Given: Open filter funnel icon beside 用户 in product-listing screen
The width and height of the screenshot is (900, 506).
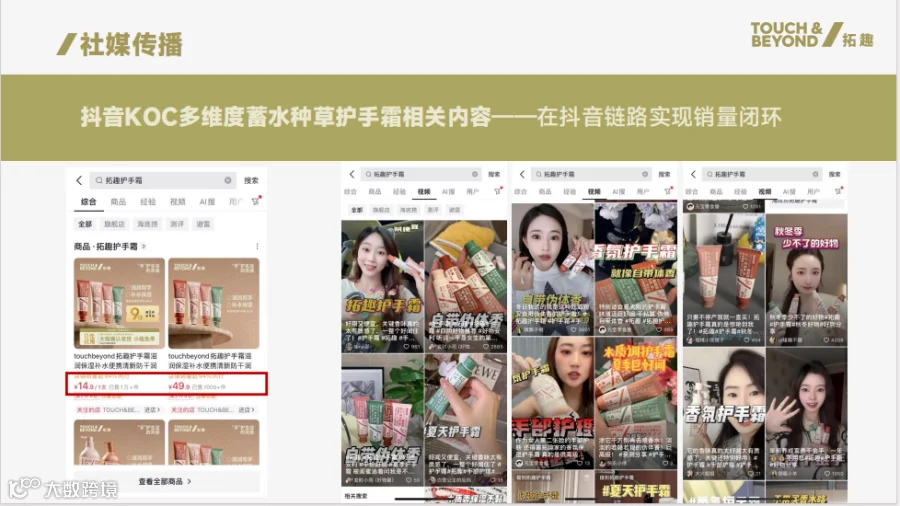Looking at the screenshot, I should [256, 201].
